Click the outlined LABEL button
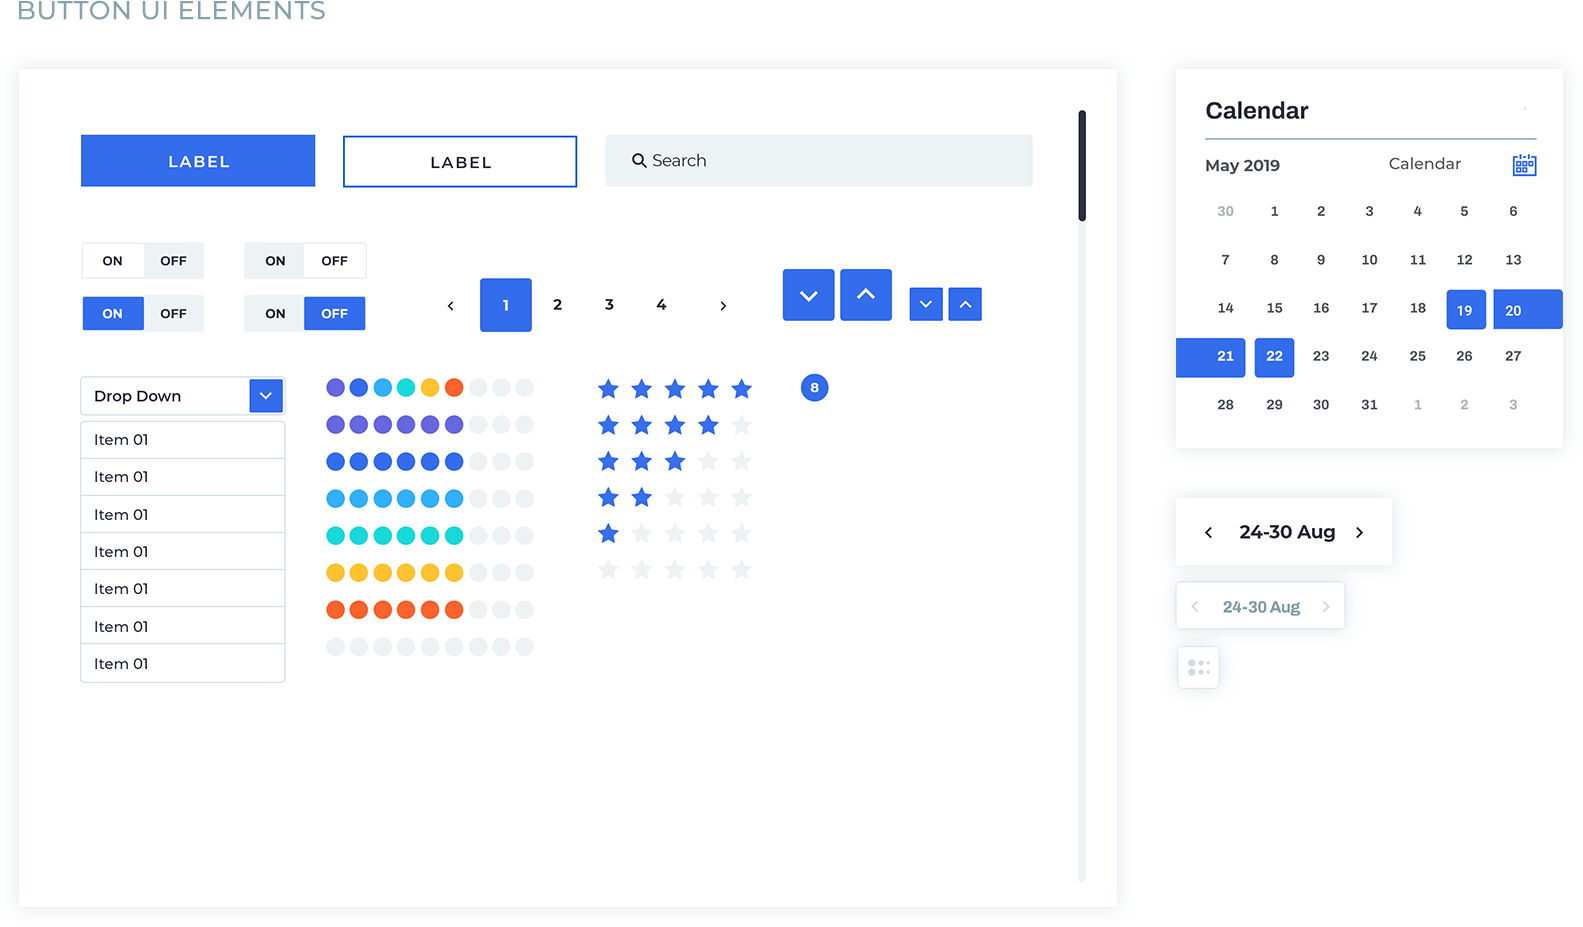Viewport: 1583px width, 927px height. pyautogui.click(x=460, y=162)
